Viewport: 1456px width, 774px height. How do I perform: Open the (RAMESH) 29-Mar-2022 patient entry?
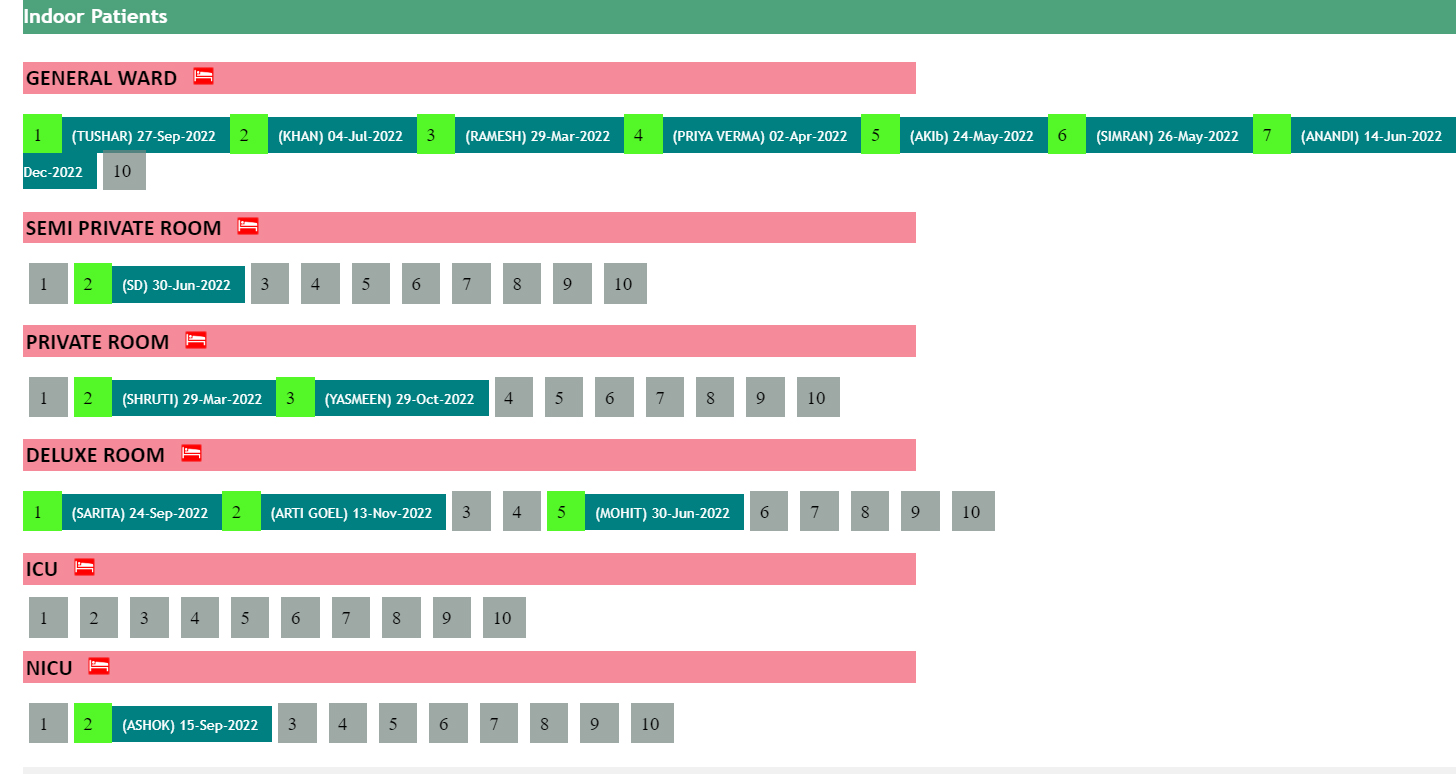[x=539, y=136]
